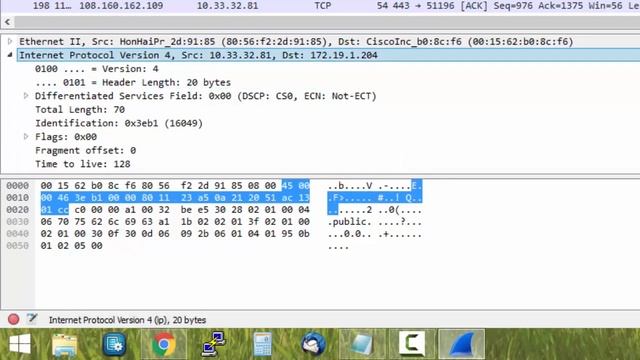The image size is (640, 360).
Task: Switch to the notepad-style taskbar app
Action: pos(362,344)
